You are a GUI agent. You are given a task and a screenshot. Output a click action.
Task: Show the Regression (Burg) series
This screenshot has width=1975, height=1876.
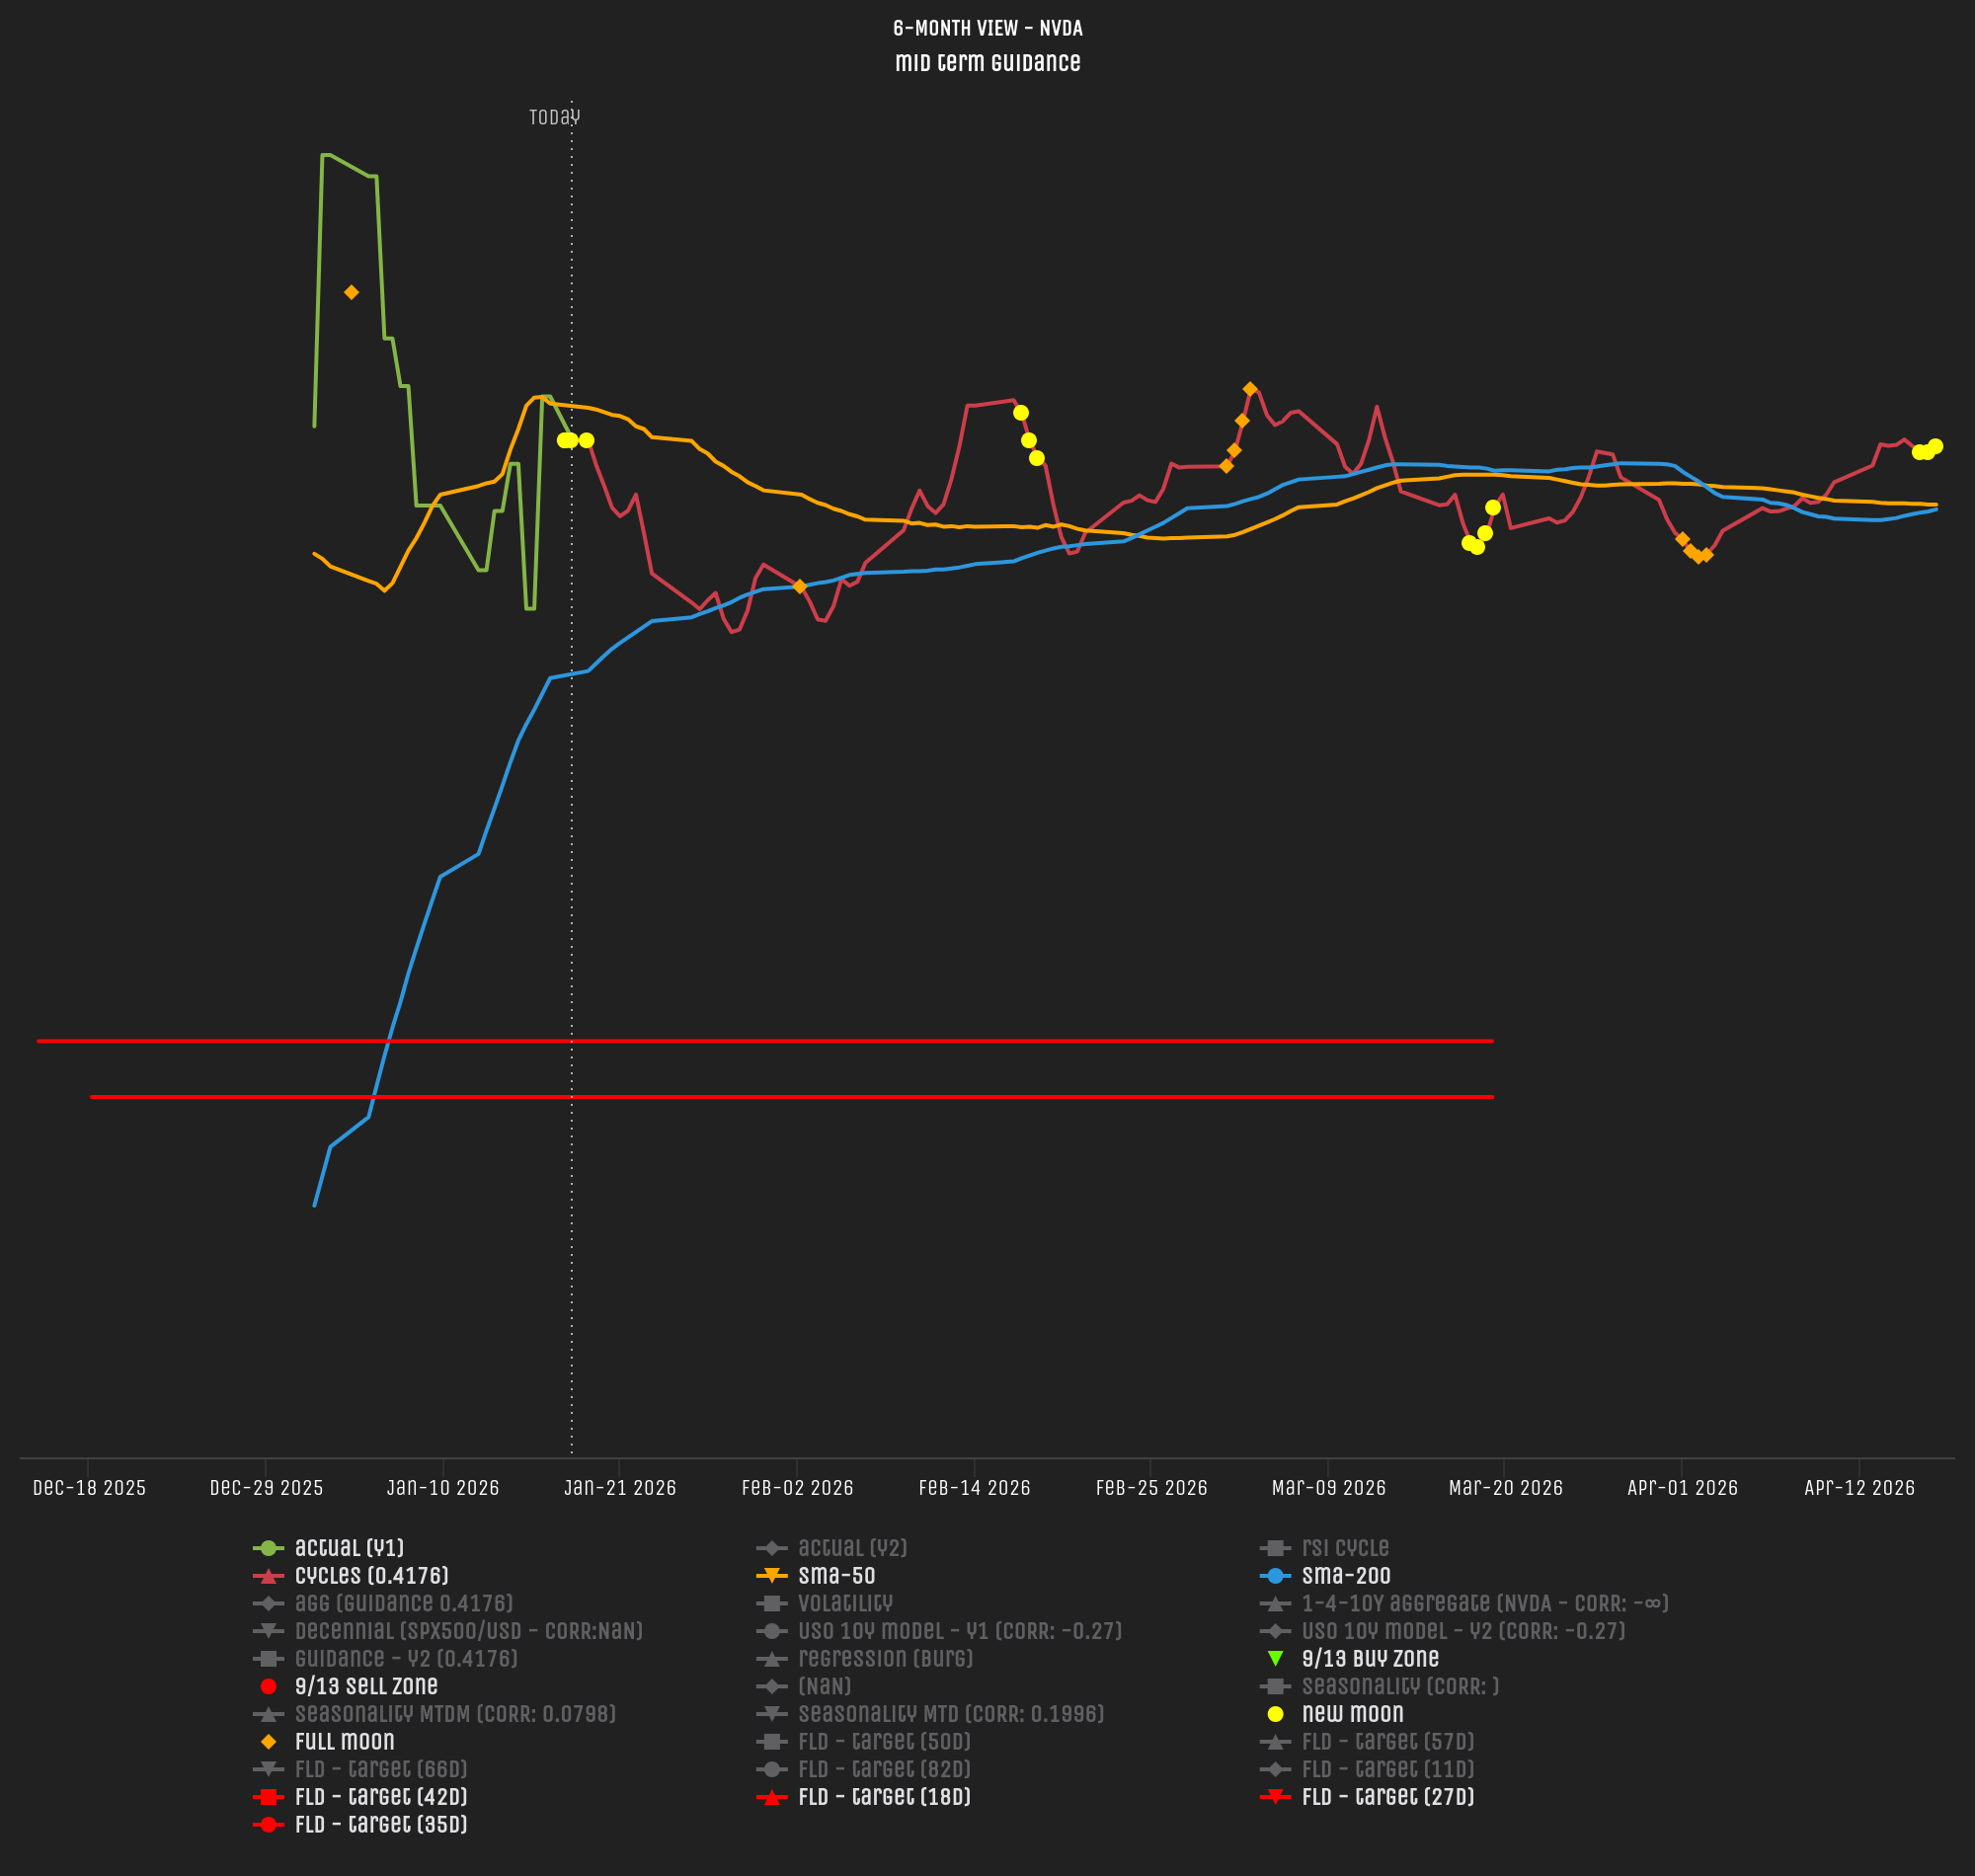[885, 1659]
